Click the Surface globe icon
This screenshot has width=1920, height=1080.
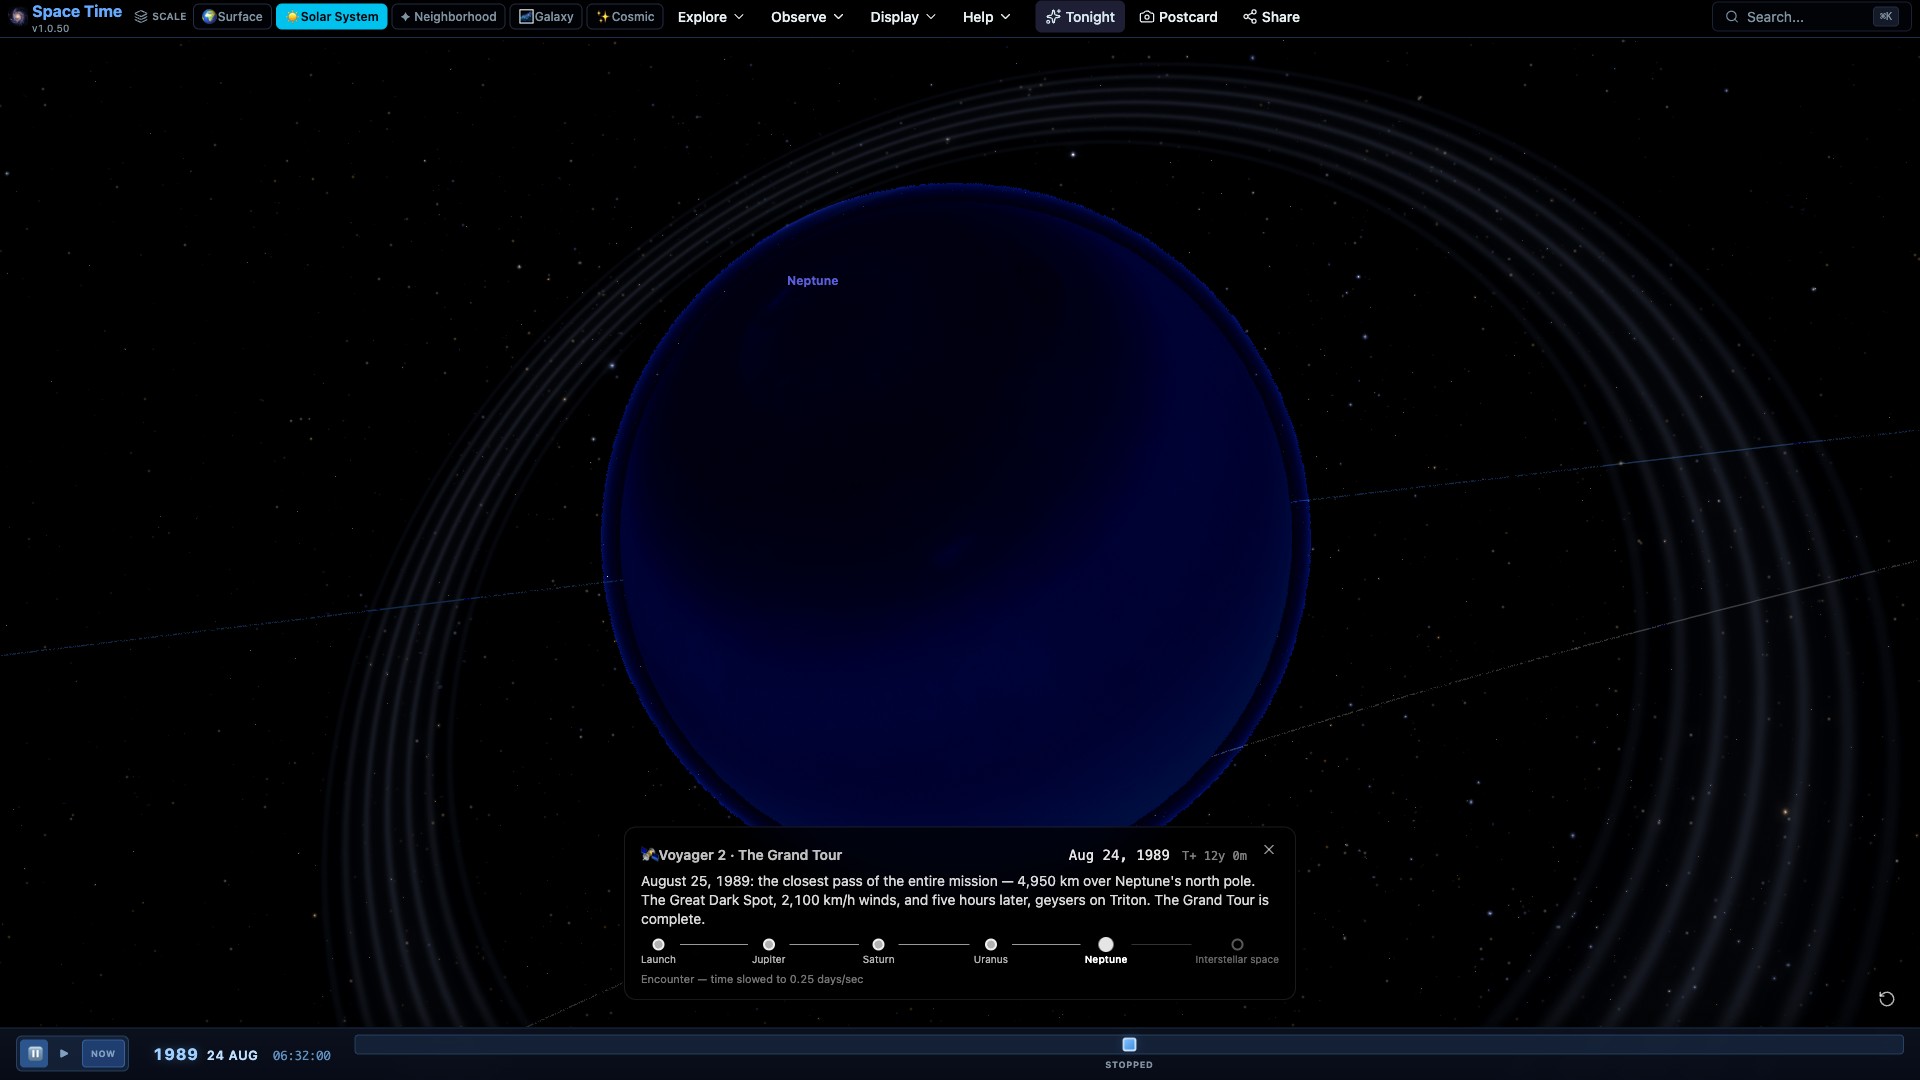tap(209, 17)
